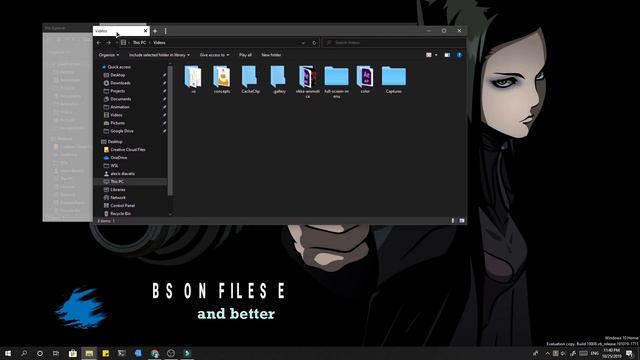Focus the Search Videos input field
This screenshot has height=360, width=640.
pos(394,42)
